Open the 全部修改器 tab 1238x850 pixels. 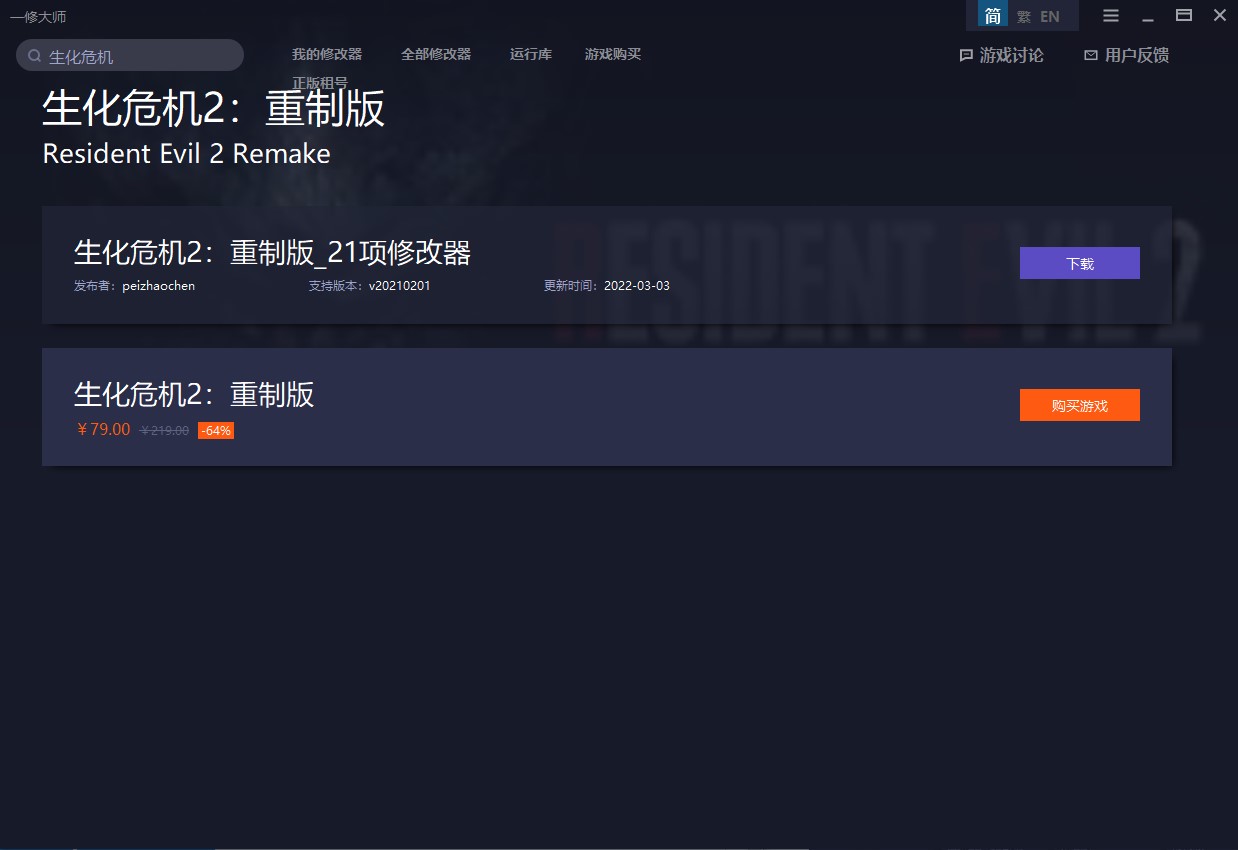coord(436,54)
